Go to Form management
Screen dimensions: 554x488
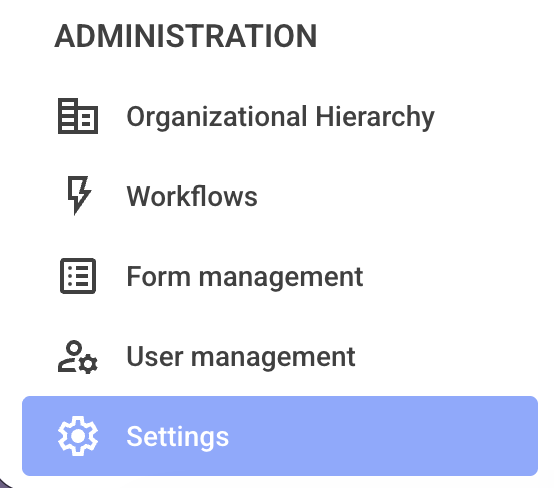coord(280,276)
